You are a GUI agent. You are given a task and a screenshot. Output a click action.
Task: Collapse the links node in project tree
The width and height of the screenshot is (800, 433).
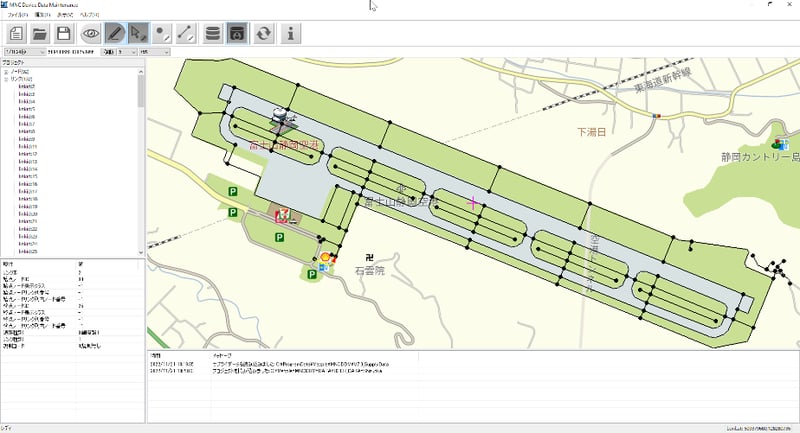[6, 79]
